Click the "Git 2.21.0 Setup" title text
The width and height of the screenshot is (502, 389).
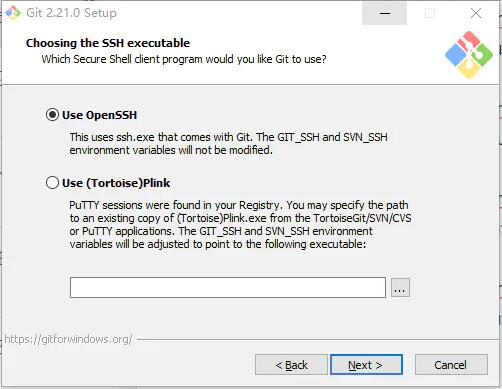click(71, 13)
